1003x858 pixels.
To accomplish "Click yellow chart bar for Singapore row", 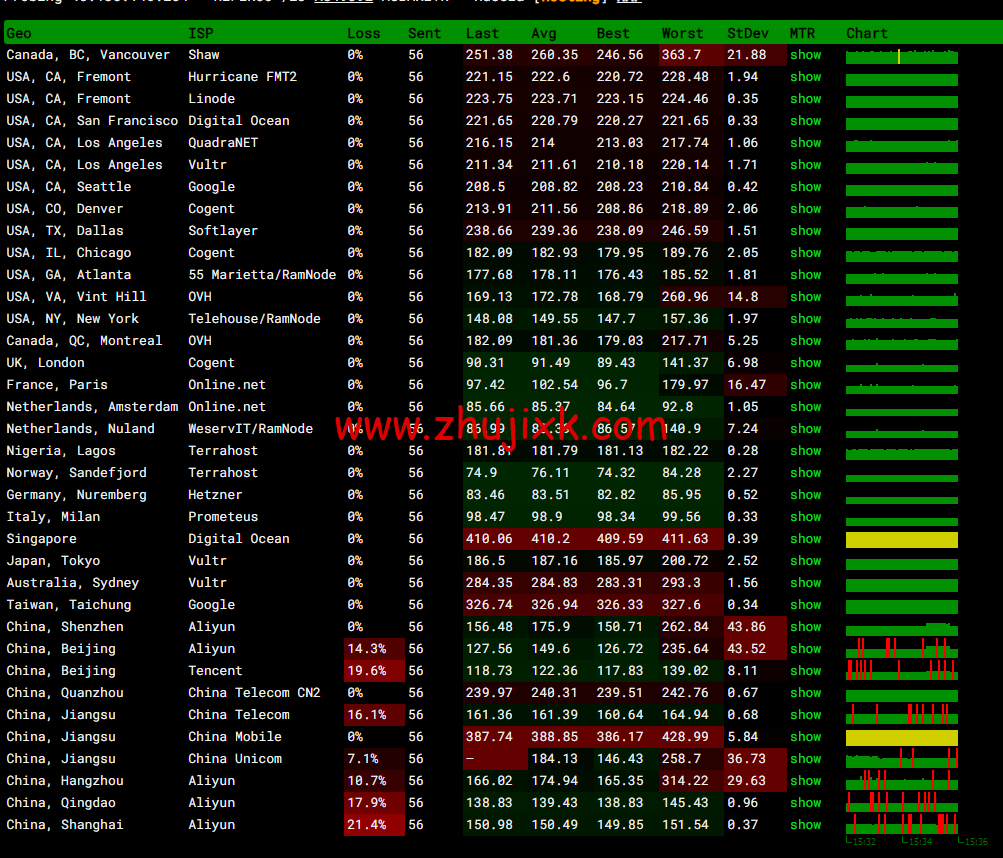I will (x=901, y=540).
